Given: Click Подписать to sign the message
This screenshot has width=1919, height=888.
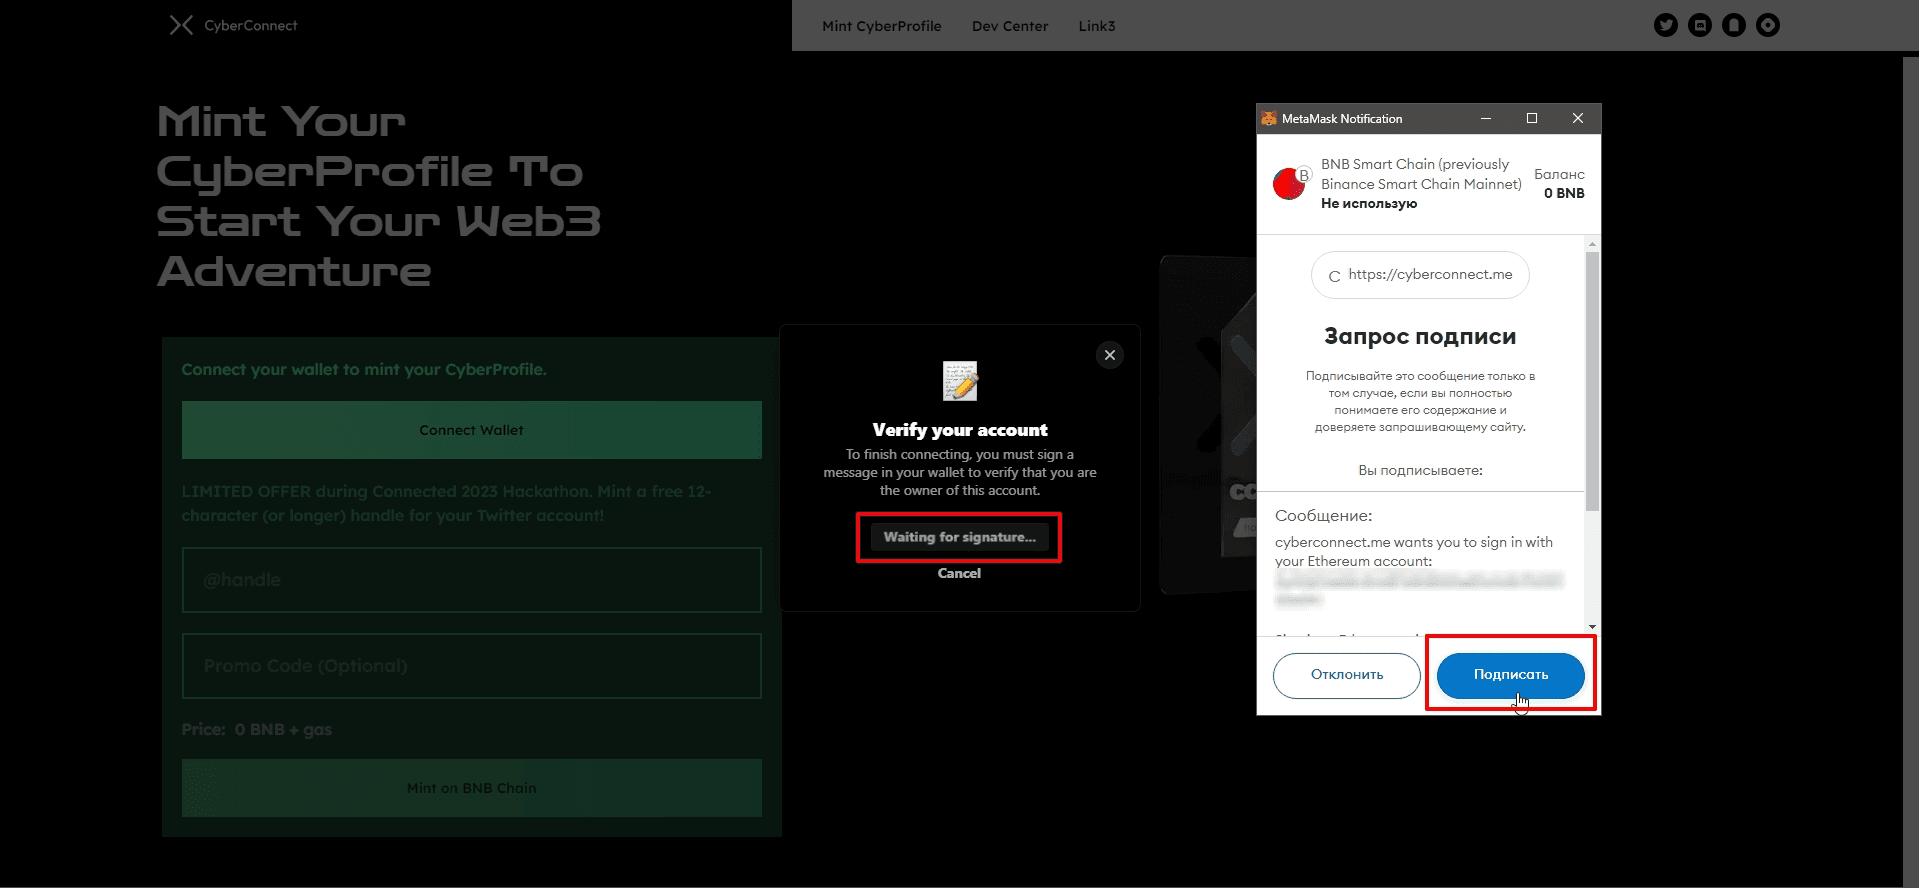Looking at the screenshot, I should 1511,675.
